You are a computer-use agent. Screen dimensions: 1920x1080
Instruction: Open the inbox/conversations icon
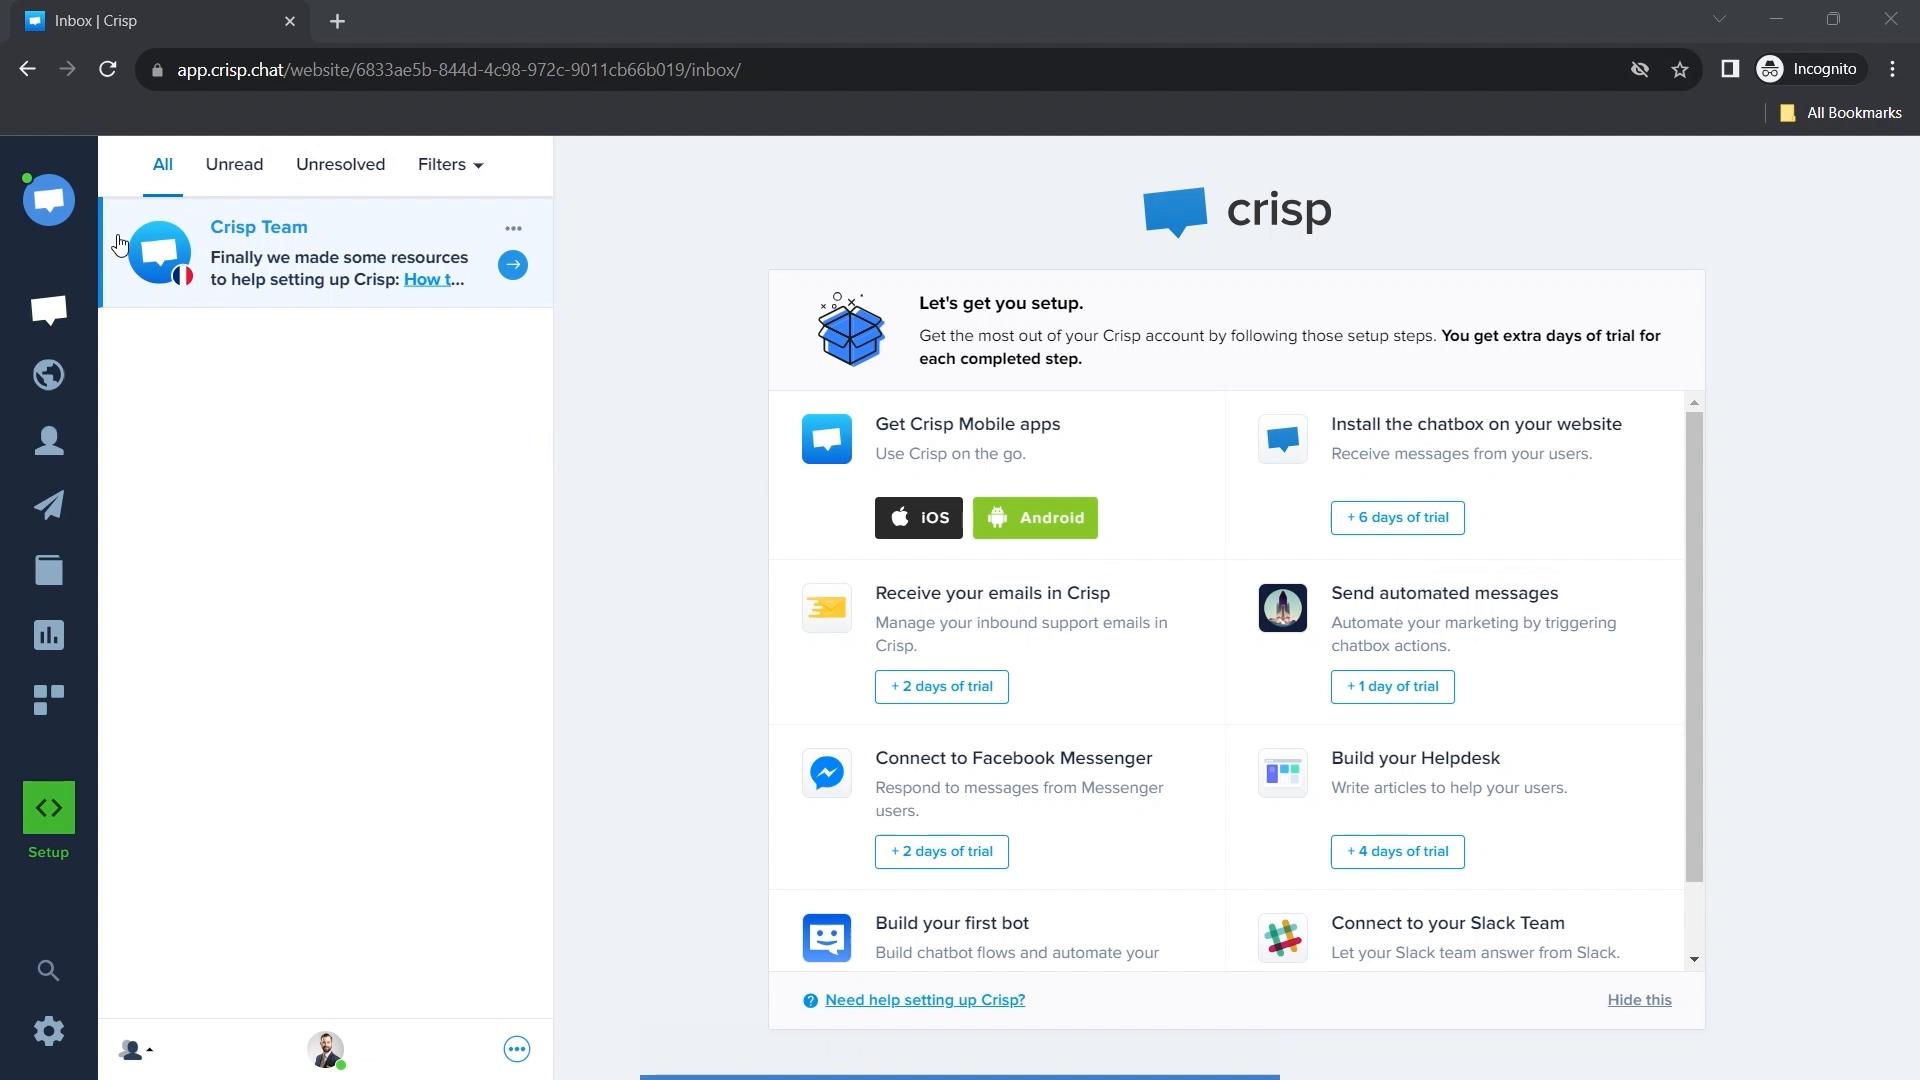[49, 199]
